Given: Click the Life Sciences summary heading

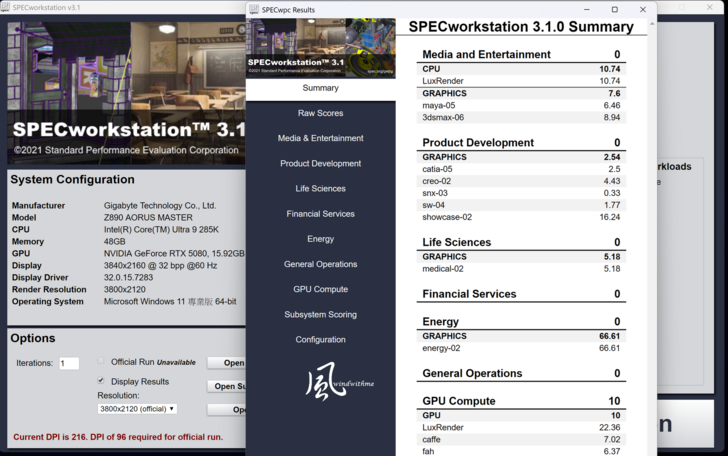Looking at the screenshot, I should pos(456,242).
